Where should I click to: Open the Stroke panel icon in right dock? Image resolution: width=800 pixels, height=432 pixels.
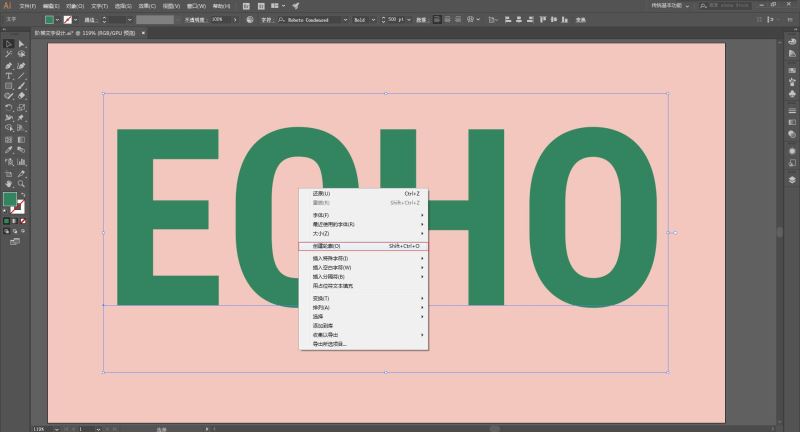click(x=792, y=110)
